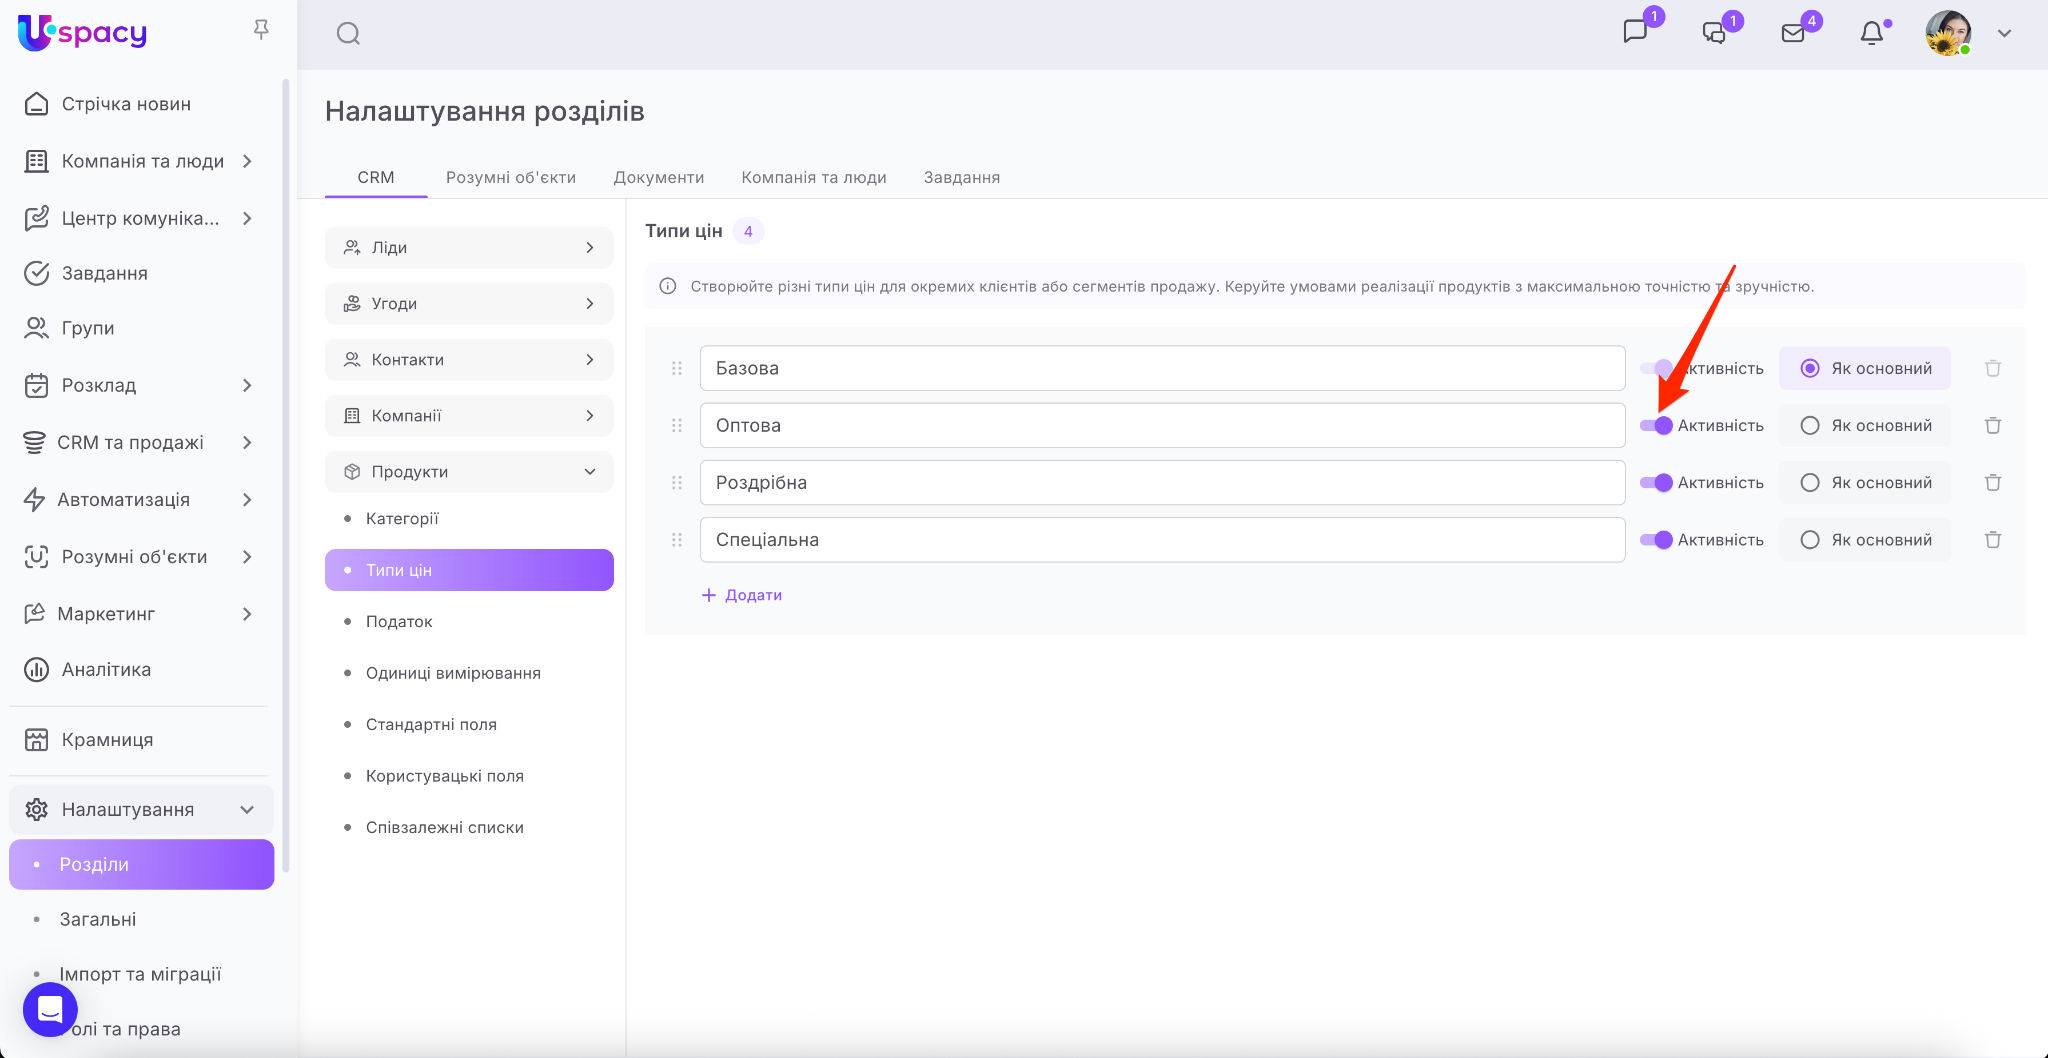
Task: Open user profile dropdown arrow
Action: click(2004, 34)
